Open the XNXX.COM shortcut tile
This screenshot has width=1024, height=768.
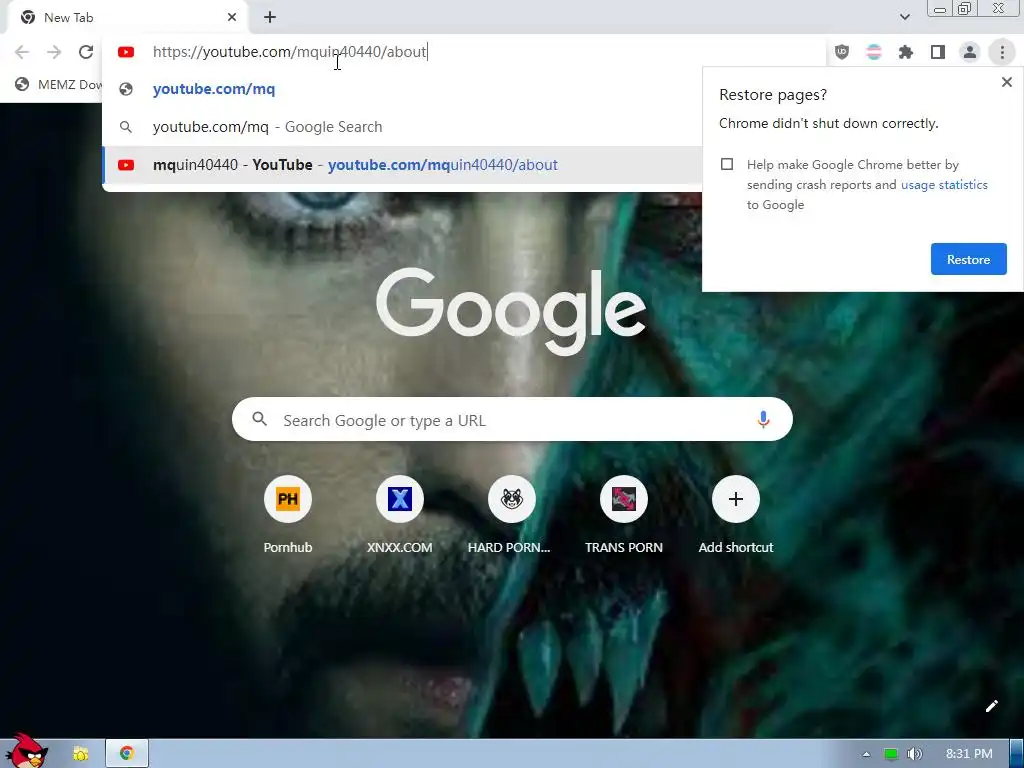pyautogui.click(x=400, y=515)
